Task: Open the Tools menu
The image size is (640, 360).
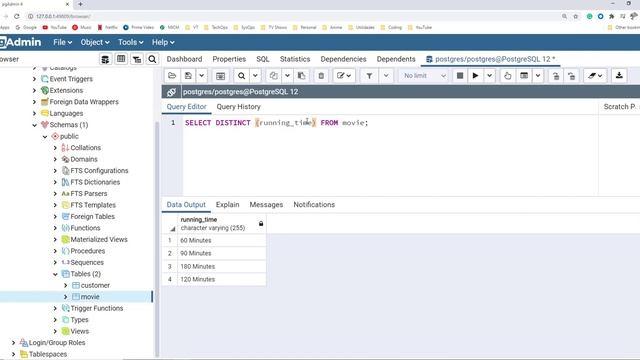Action: coord(131,42)
